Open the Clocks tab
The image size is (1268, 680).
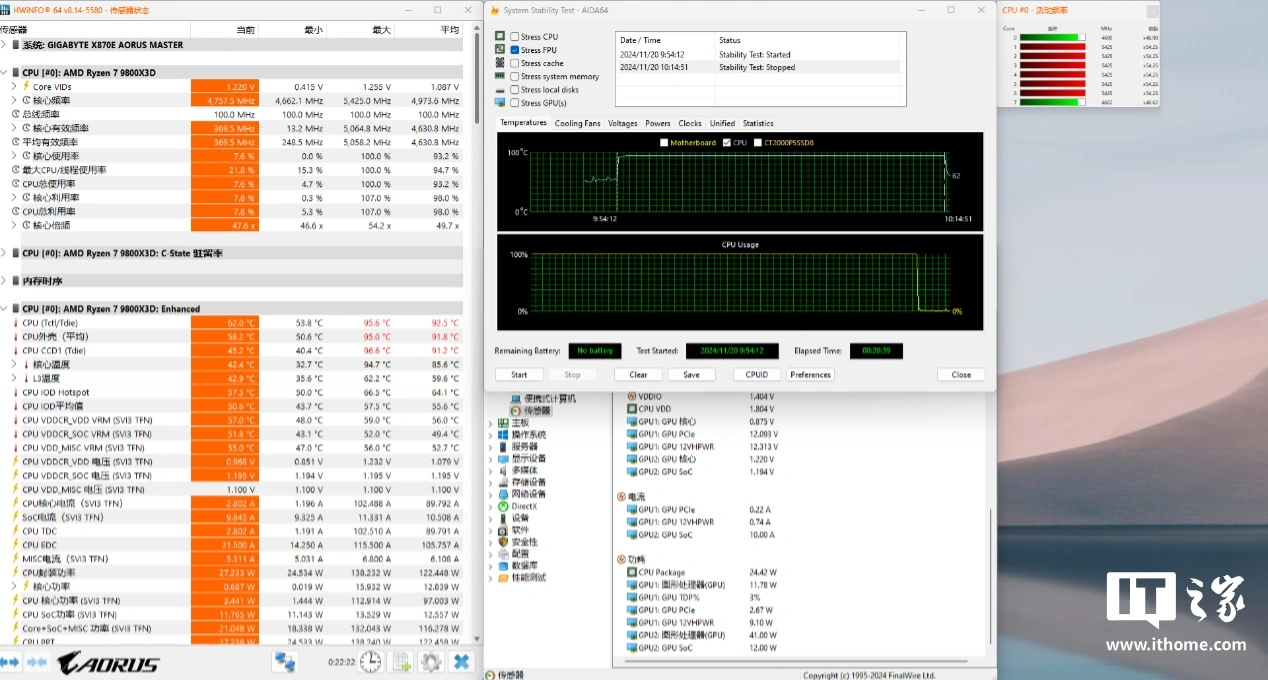click(x=690, y=123)
